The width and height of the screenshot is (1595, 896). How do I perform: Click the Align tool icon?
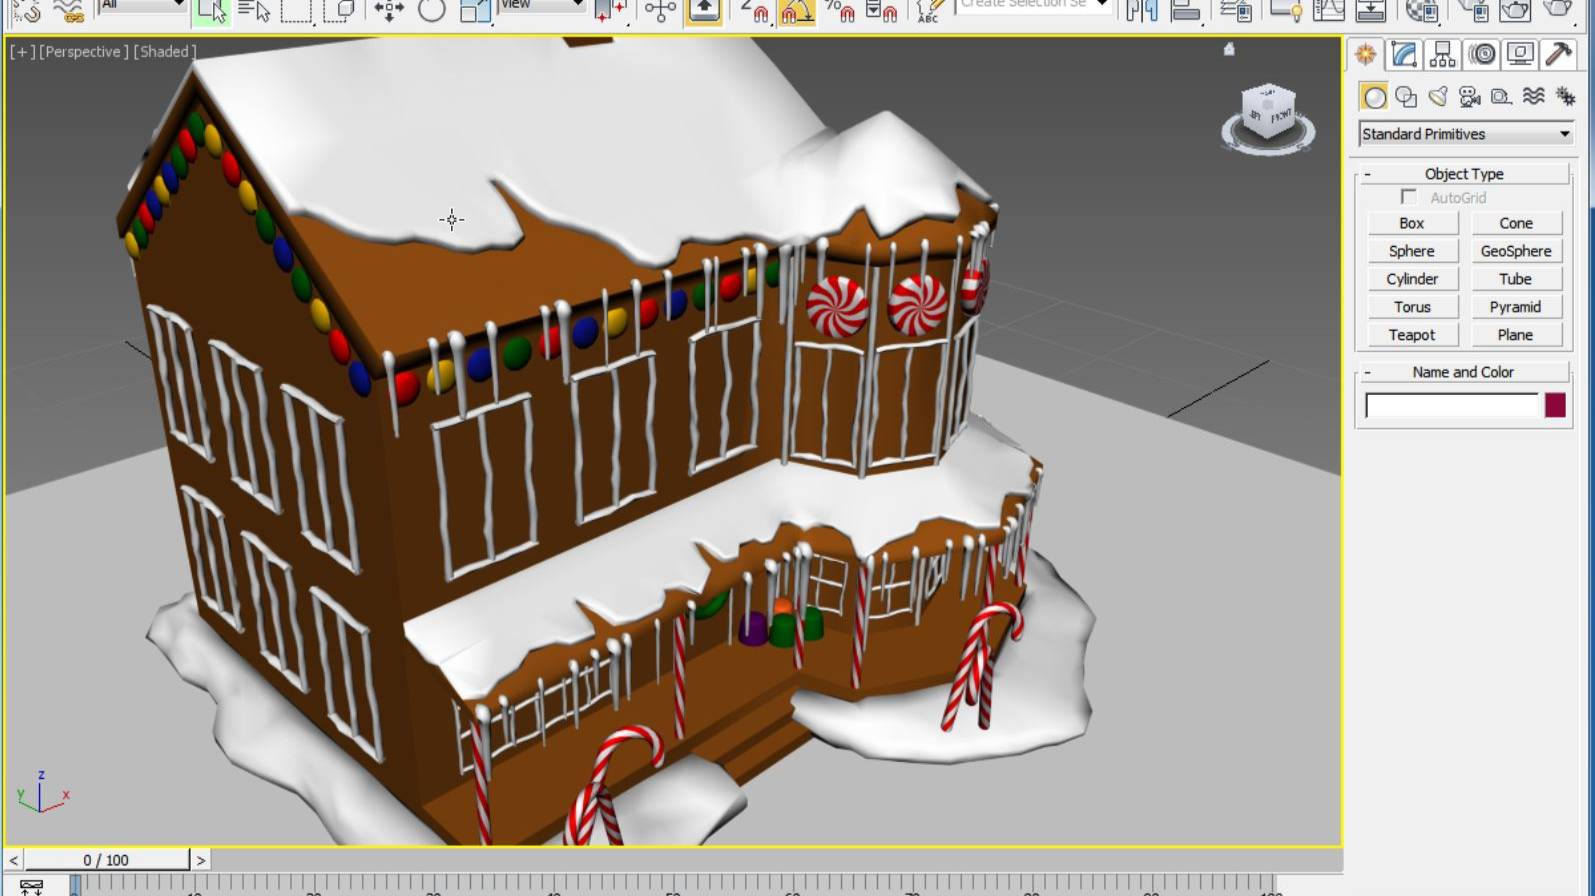point(1185,10)
